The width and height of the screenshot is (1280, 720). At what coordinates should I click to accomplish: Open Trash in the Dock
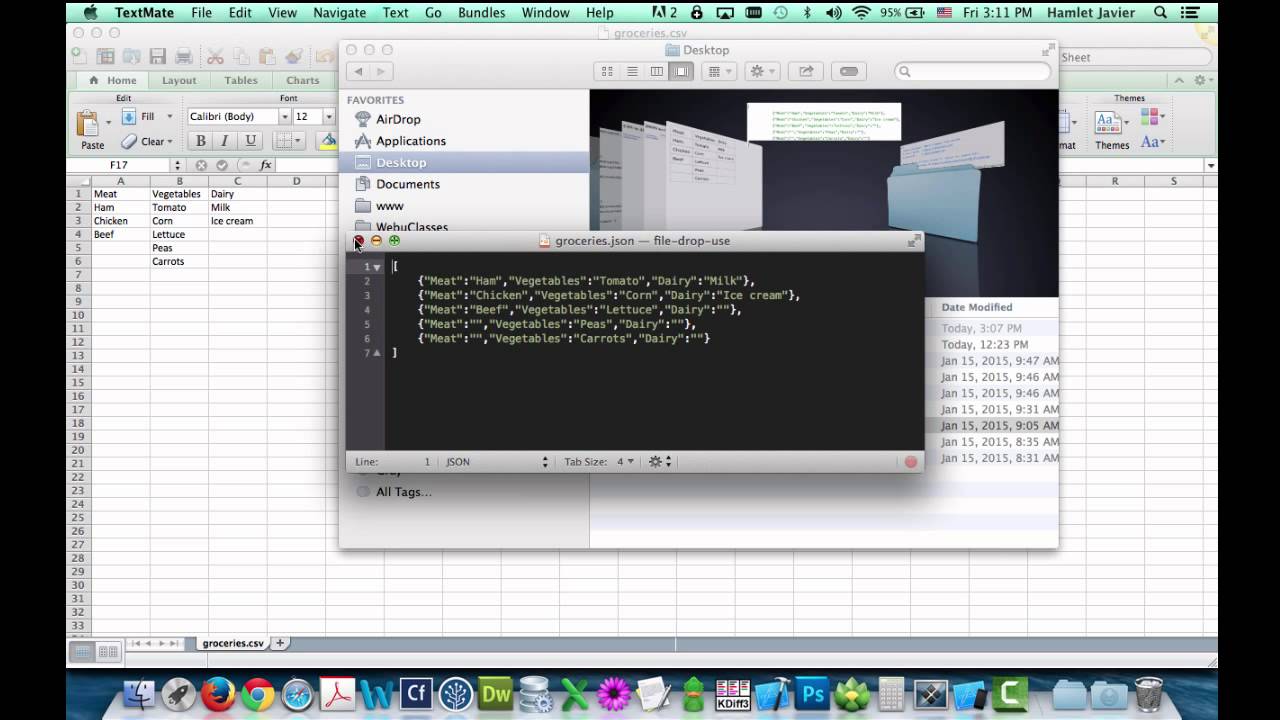click(1149, 693)
